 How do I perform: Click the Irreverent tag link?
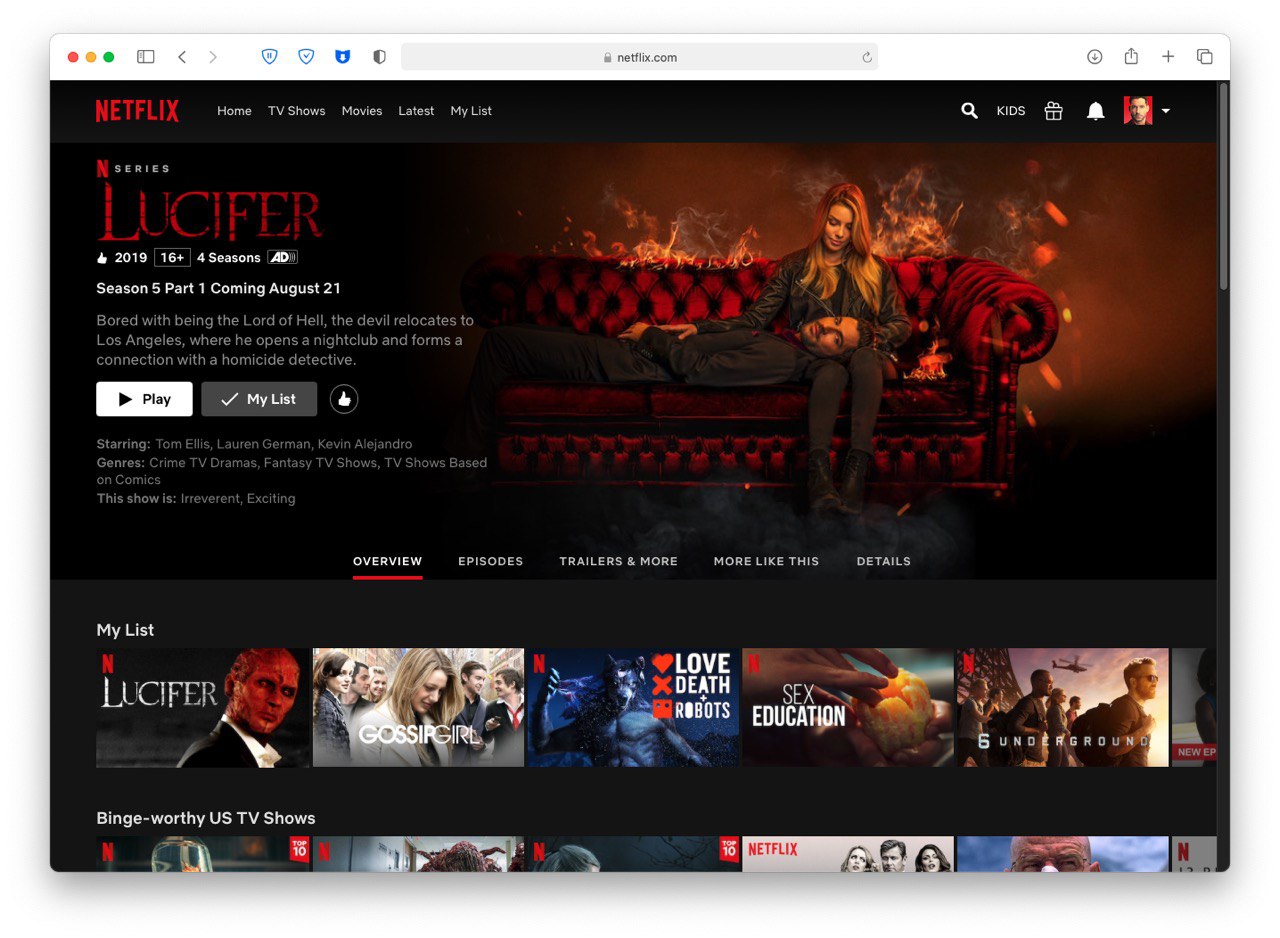[210, 498]
